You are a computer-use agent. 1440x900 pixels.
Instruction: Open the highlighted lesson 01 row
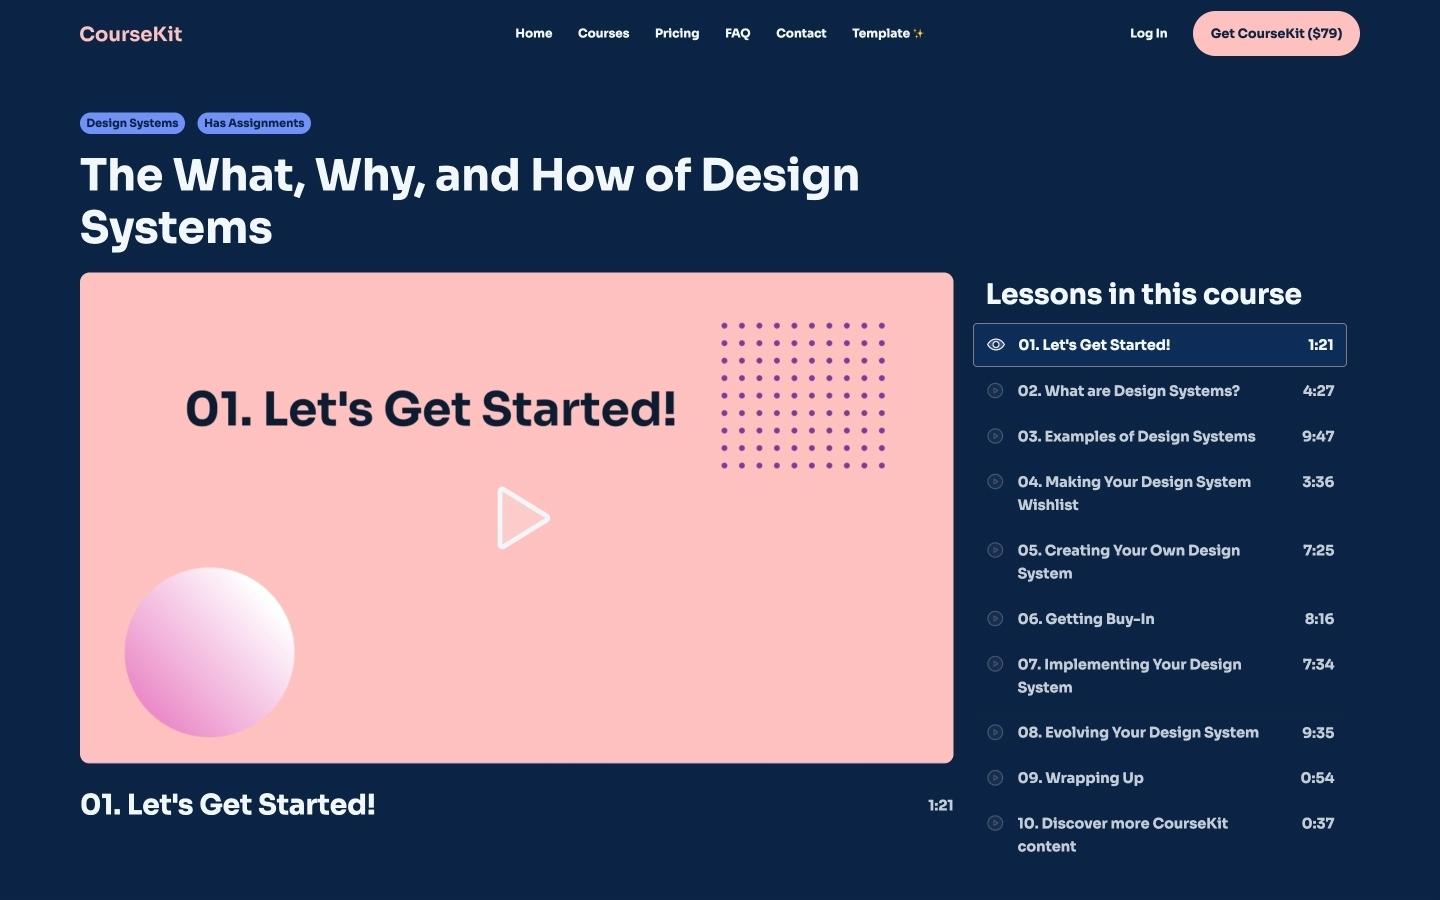point(1160,344)
